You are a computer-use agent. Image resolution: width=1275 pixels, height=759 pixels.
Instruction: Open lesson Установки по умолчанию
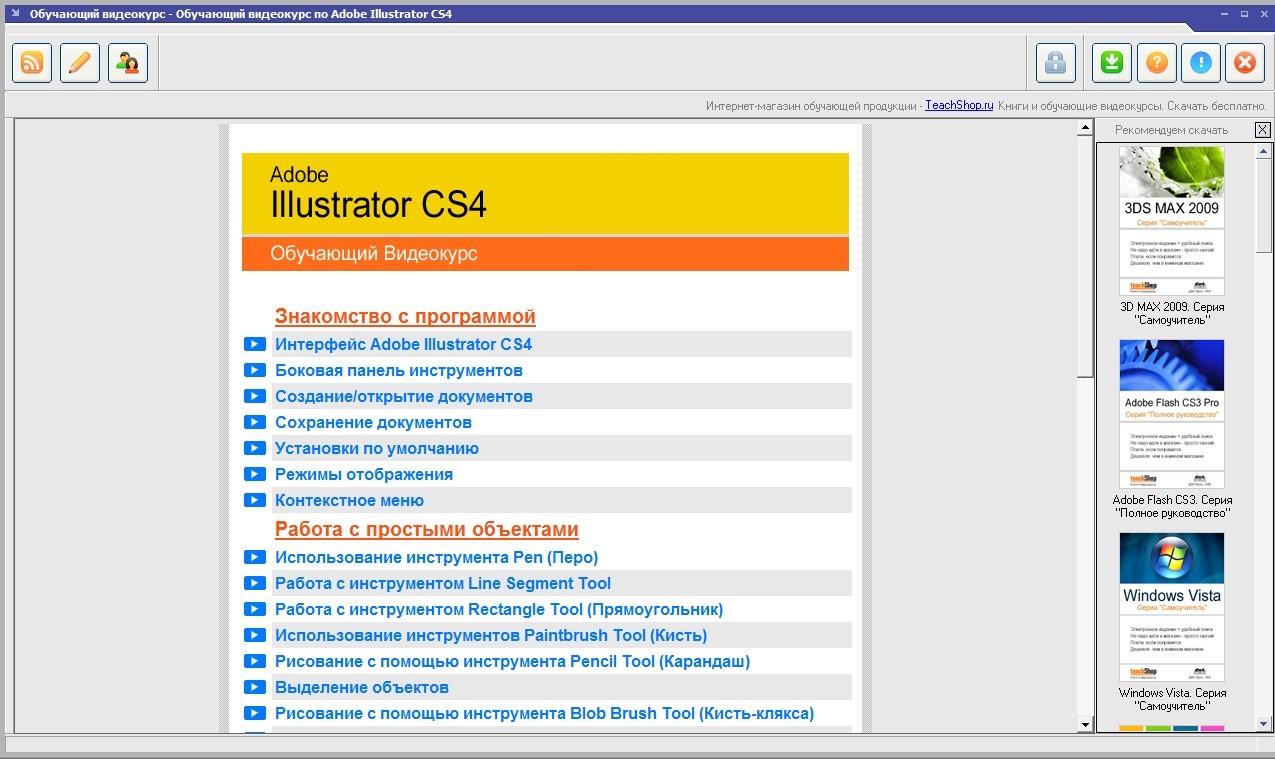[377, 448]
